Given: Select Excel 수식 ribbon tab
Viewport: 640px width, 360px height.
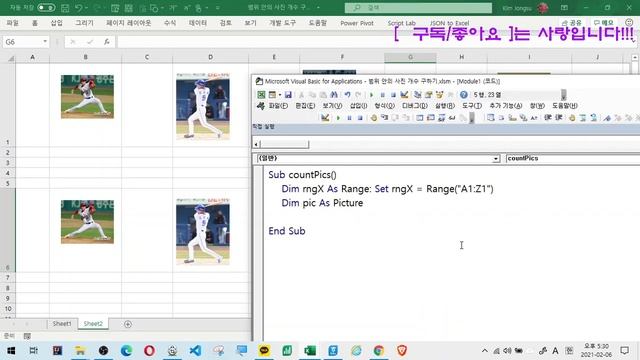Looking at the screenshot, I should pos(170,23).
